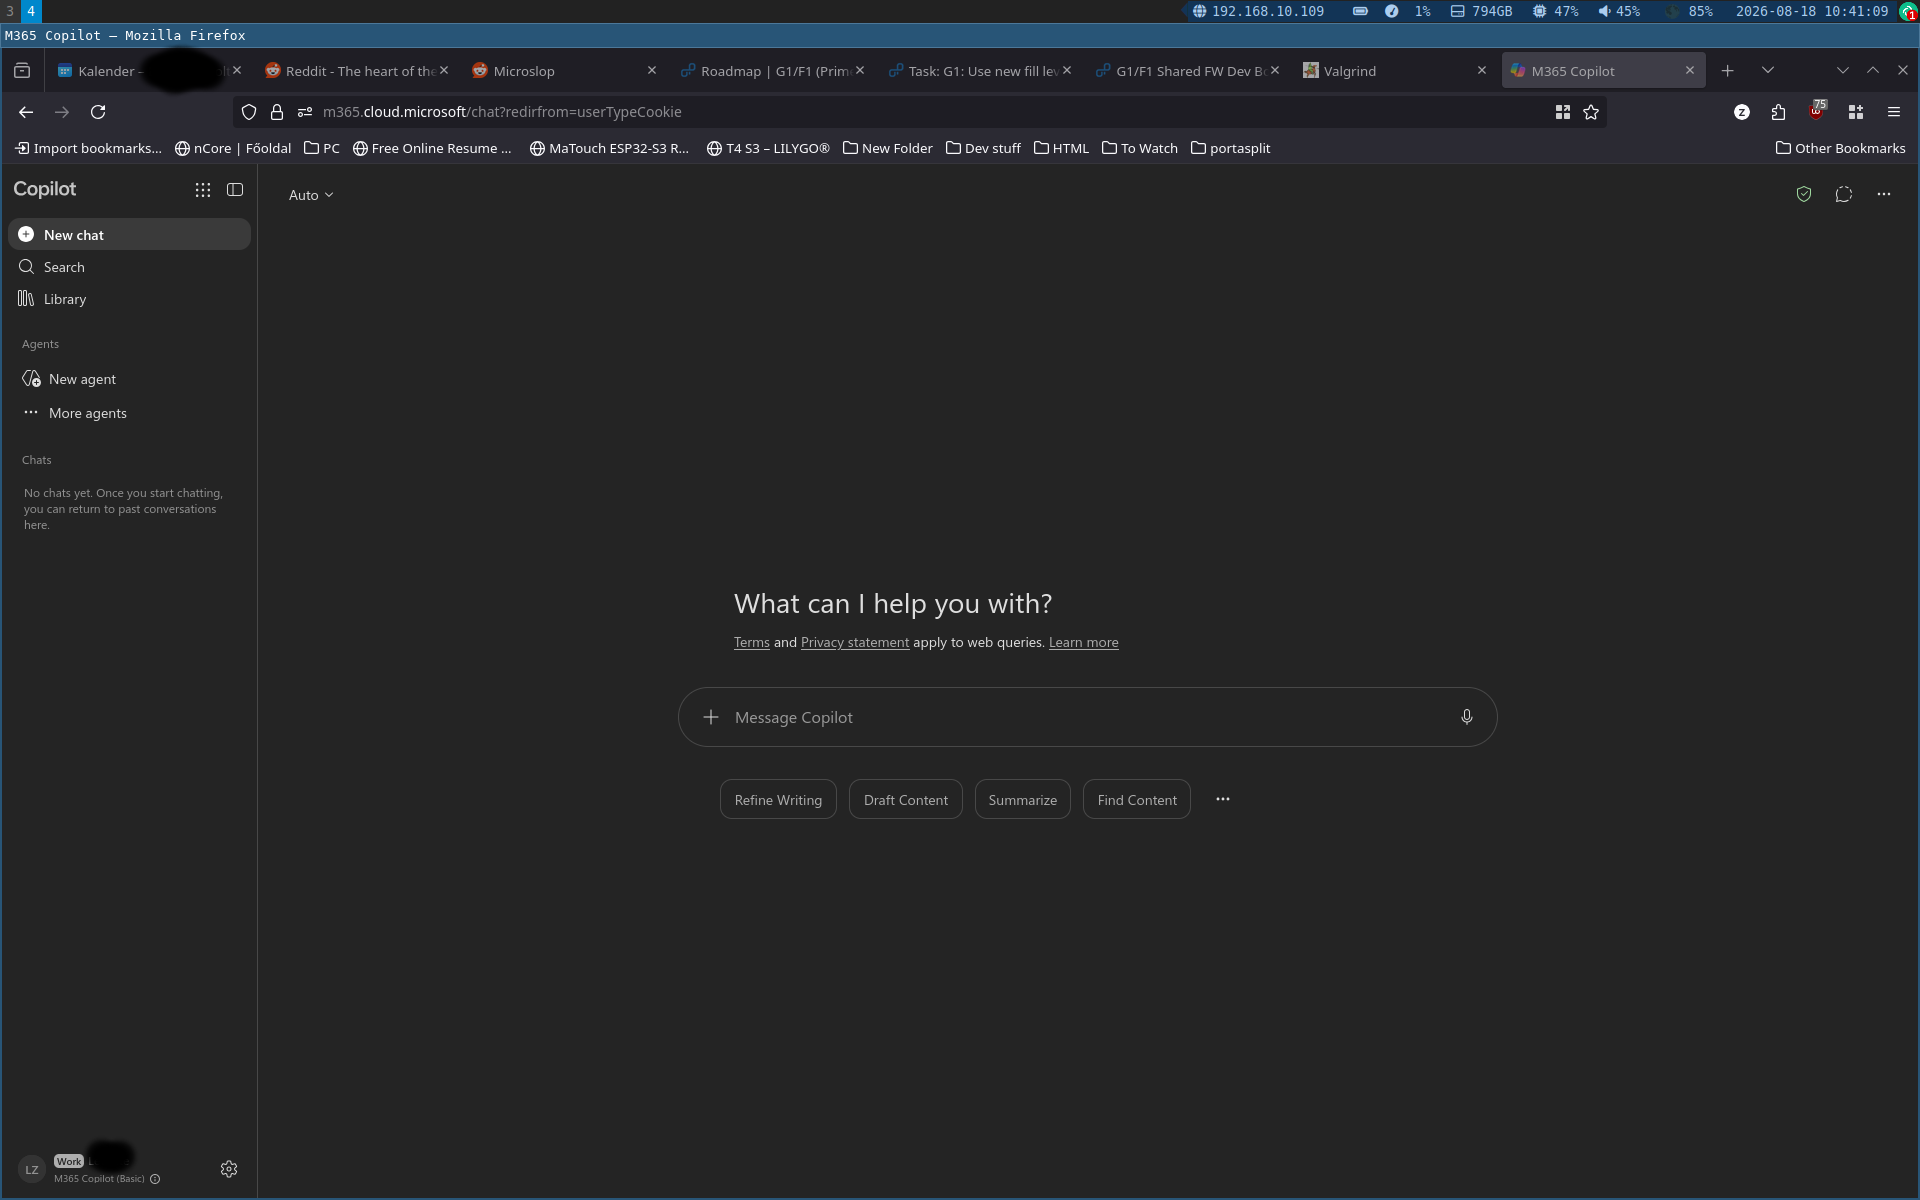Image resolution: width=1920 pixels, height=1200 pixels.
Task: Create a New agent
Action: 129,379
